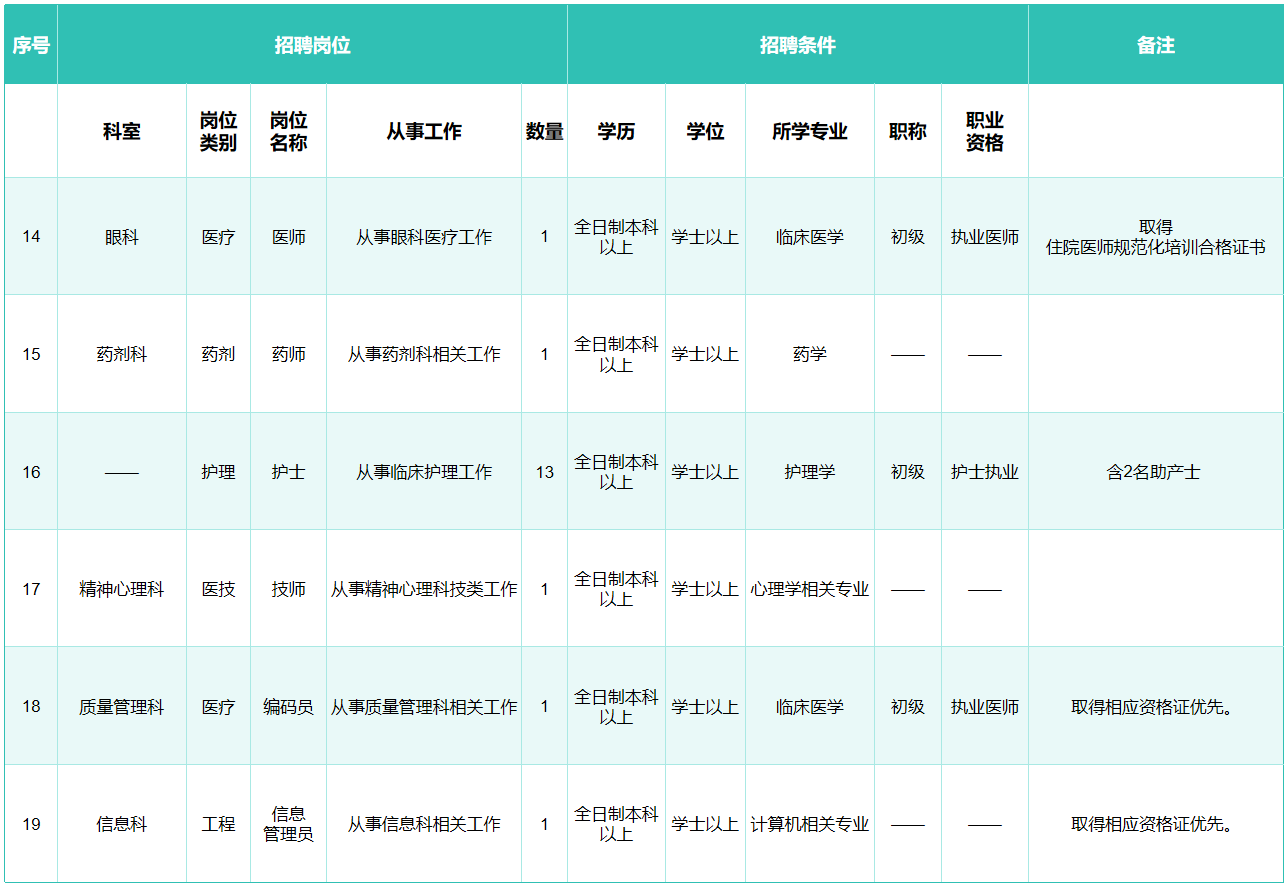Click the 科室 sub-header
Image resolution: width=1288 pixels, height=887 pixels.
[122, 132]
